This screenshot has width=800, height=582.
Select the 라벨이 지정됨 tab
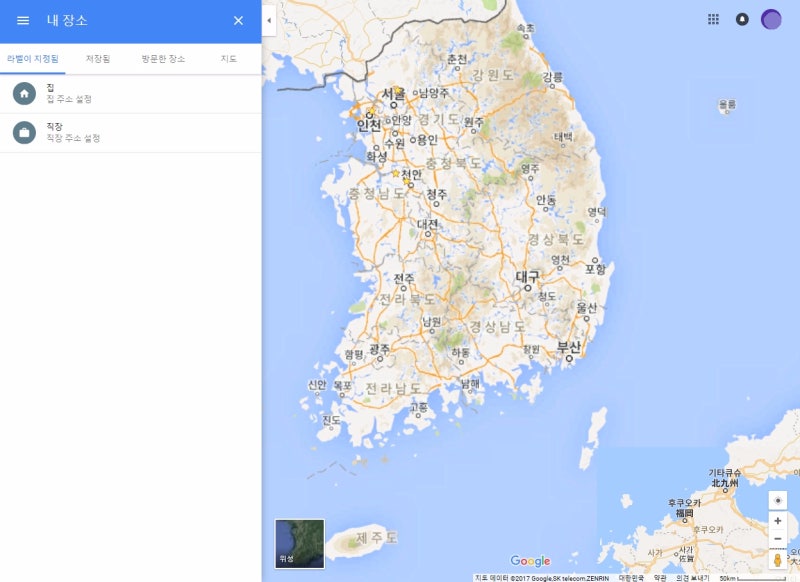pyautogui.click(x=33, y=59)
